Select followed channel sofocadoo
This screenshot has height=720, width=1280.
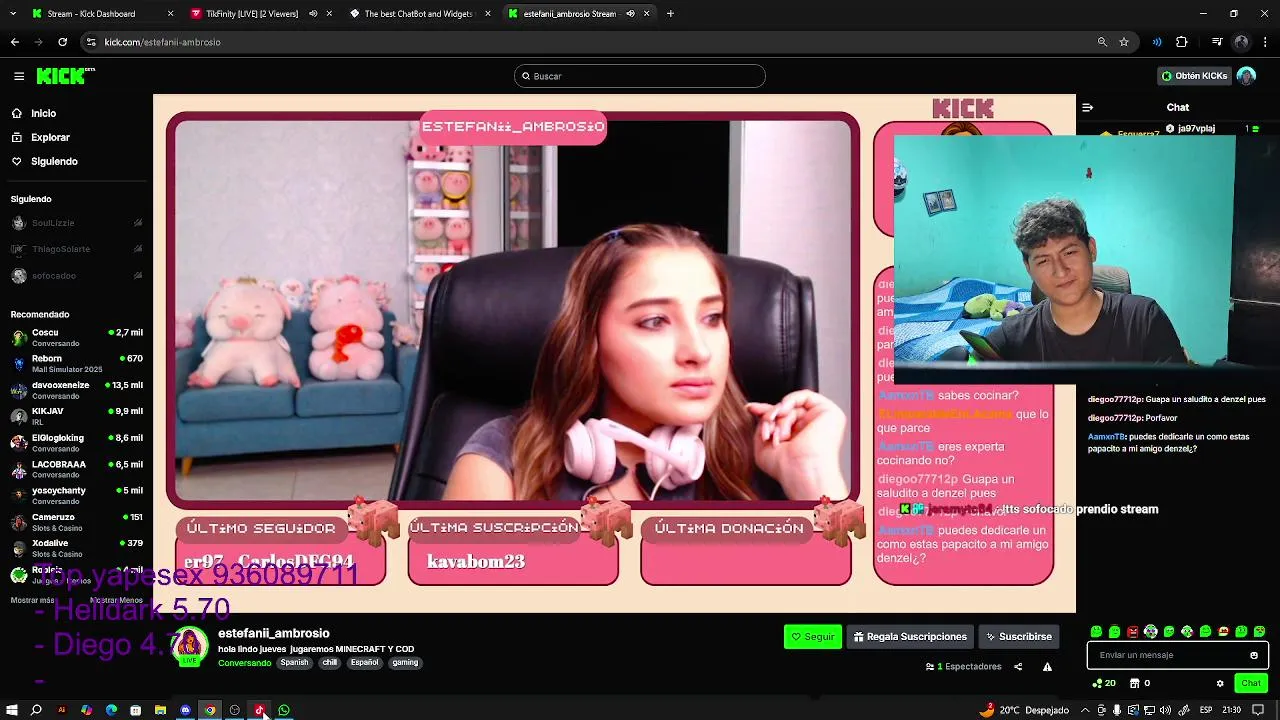coord(76,276)
